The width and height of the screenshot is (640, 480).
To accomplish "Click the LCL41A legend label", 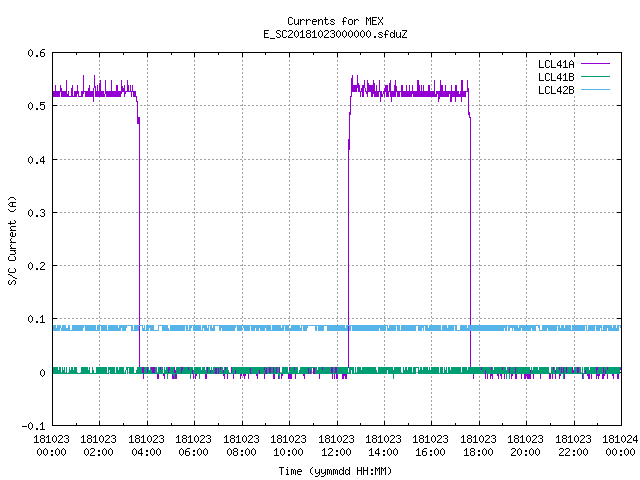I will [556, 64].
